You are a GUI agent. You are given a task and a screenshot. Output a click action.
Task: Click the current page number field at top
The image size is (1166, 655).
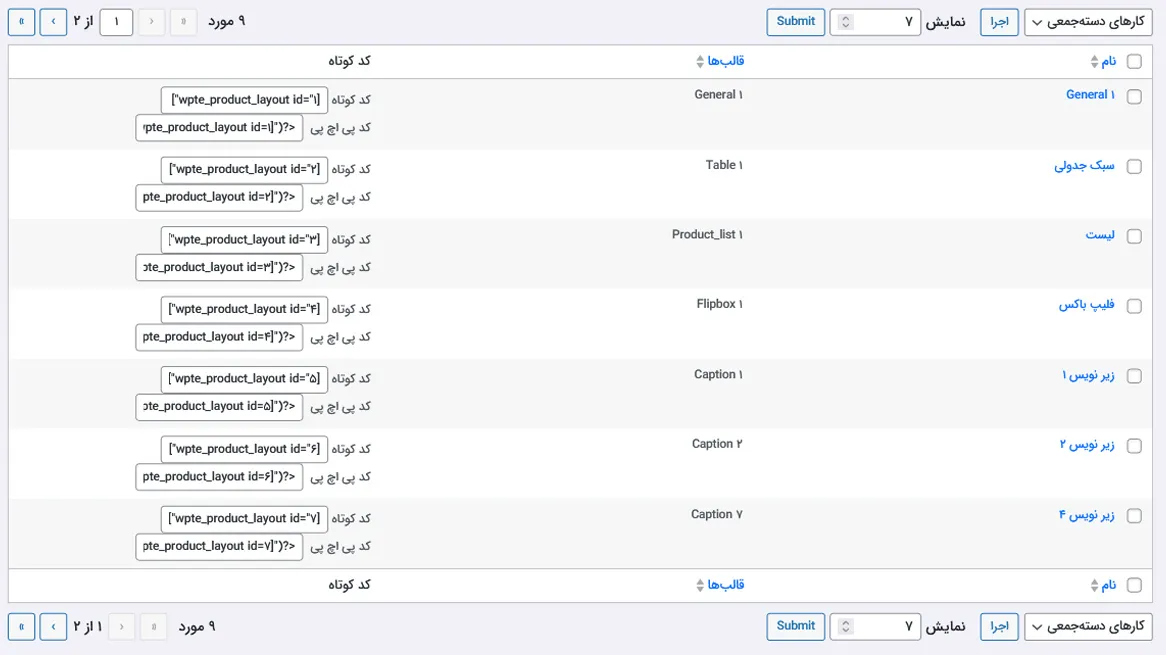(116, 22)
